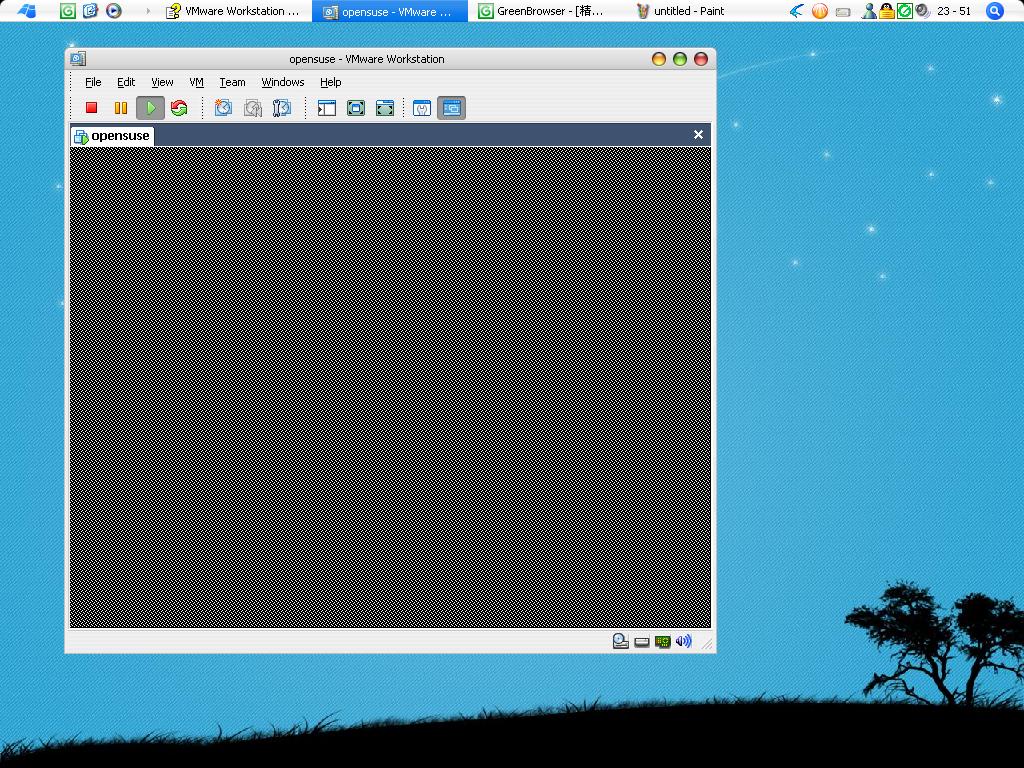Click the network adapter status icon
The height and width of the screenshot is (768, 1024).
tap(662, 641)
